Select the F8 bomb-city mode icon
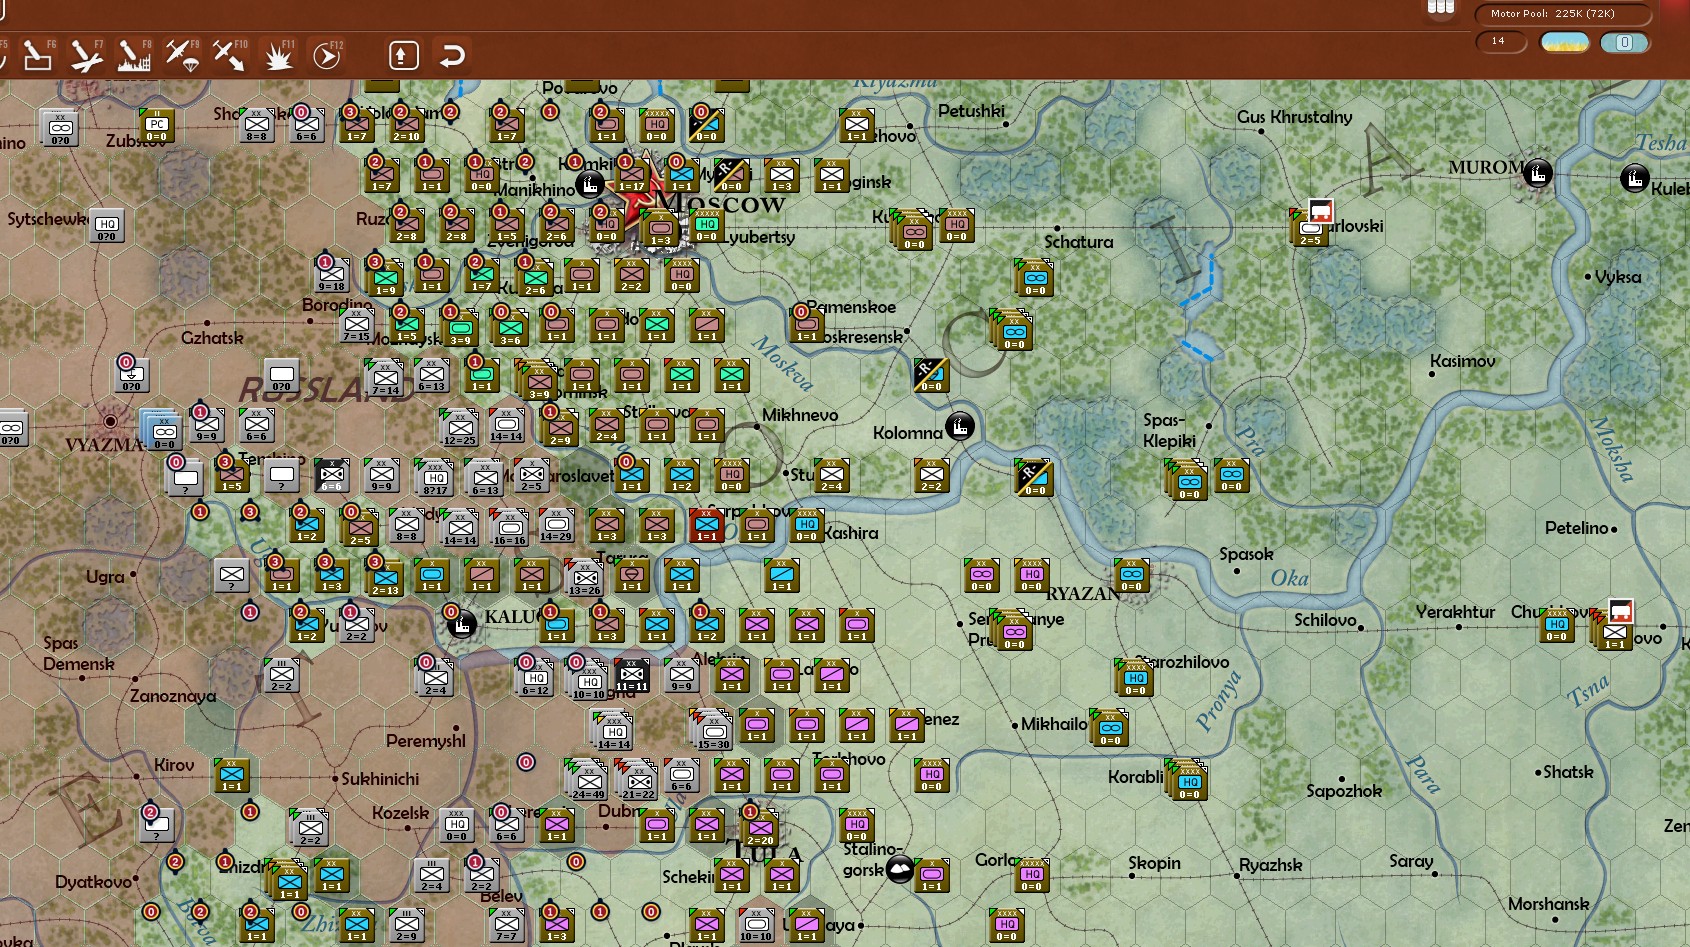Screen dimensions: 1690x947 (133, 56)
